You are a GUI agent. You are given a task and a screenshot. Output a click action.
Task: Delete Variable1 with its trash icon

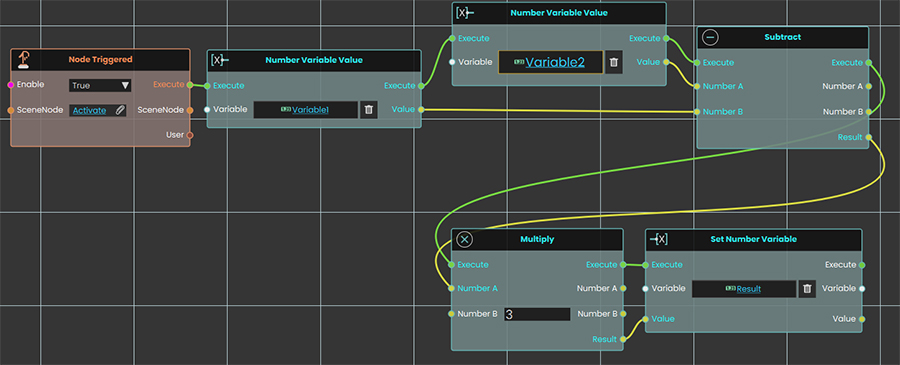(x=368, y=110)
